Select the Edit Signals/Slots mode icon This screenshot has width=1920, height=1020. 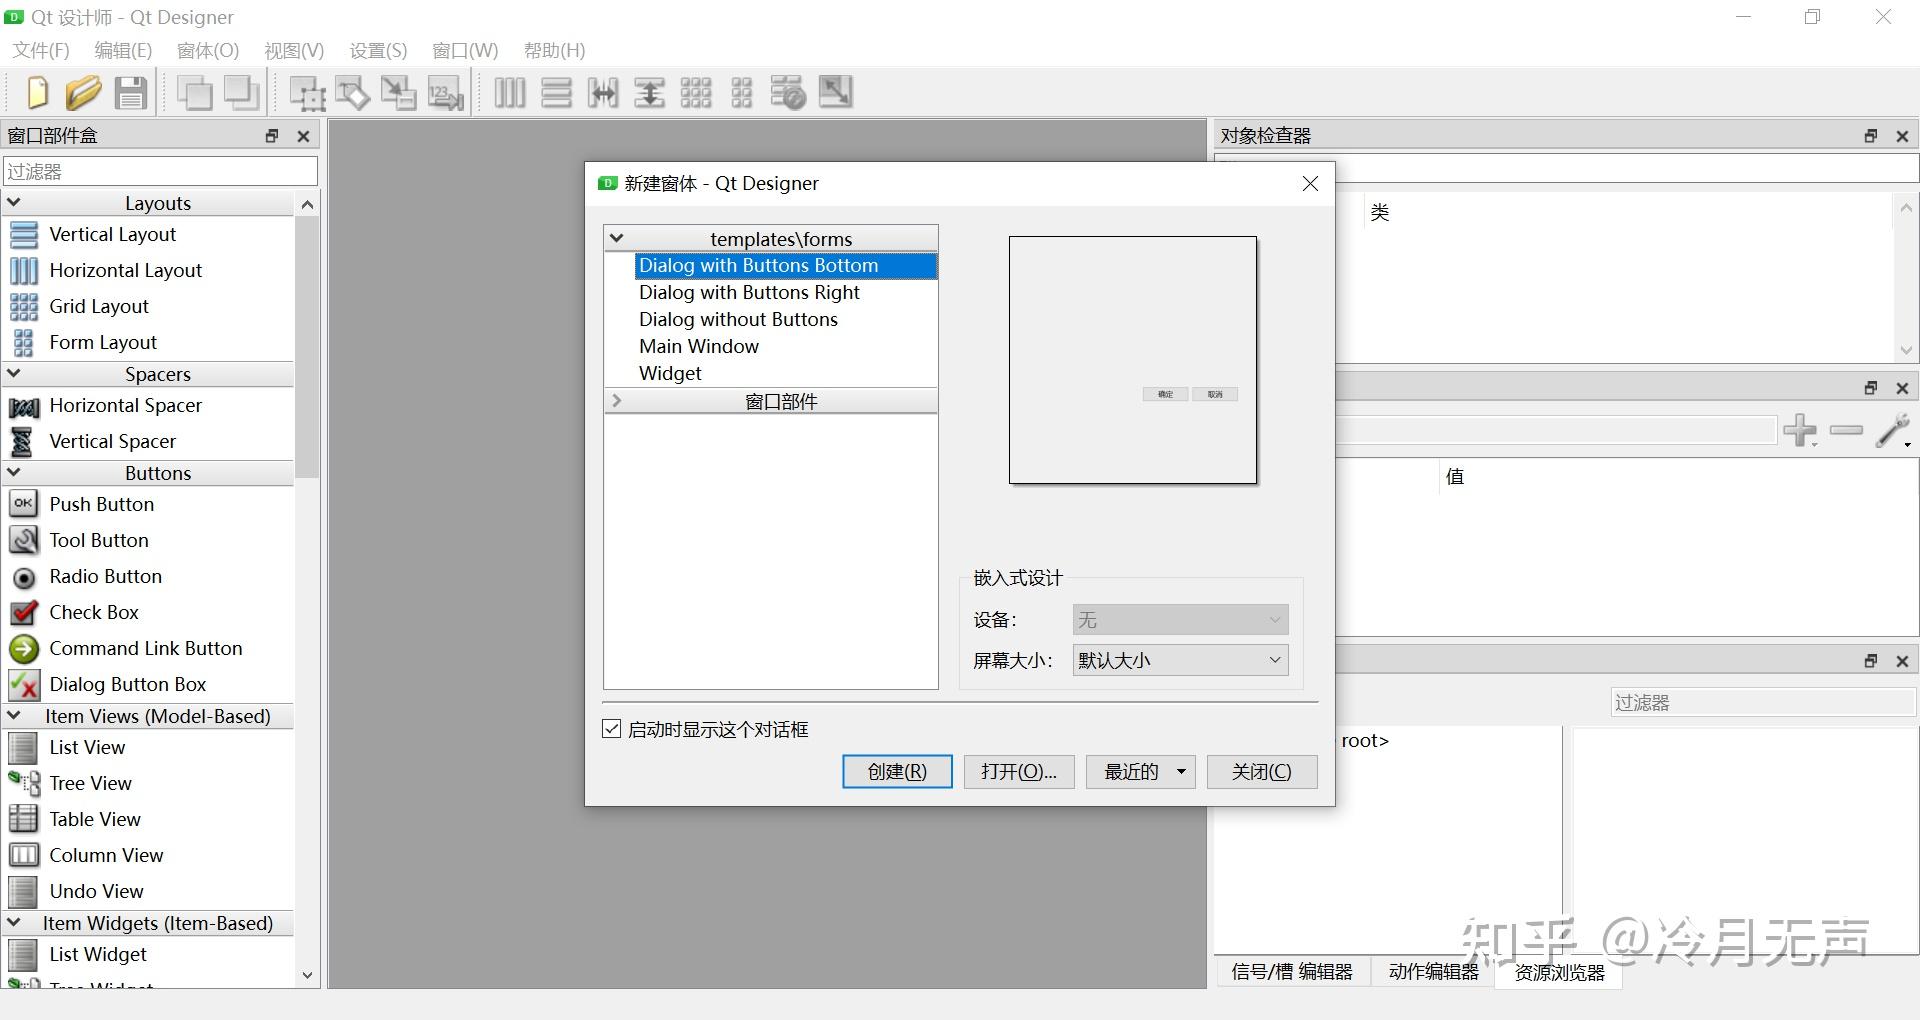click(353, 92)
